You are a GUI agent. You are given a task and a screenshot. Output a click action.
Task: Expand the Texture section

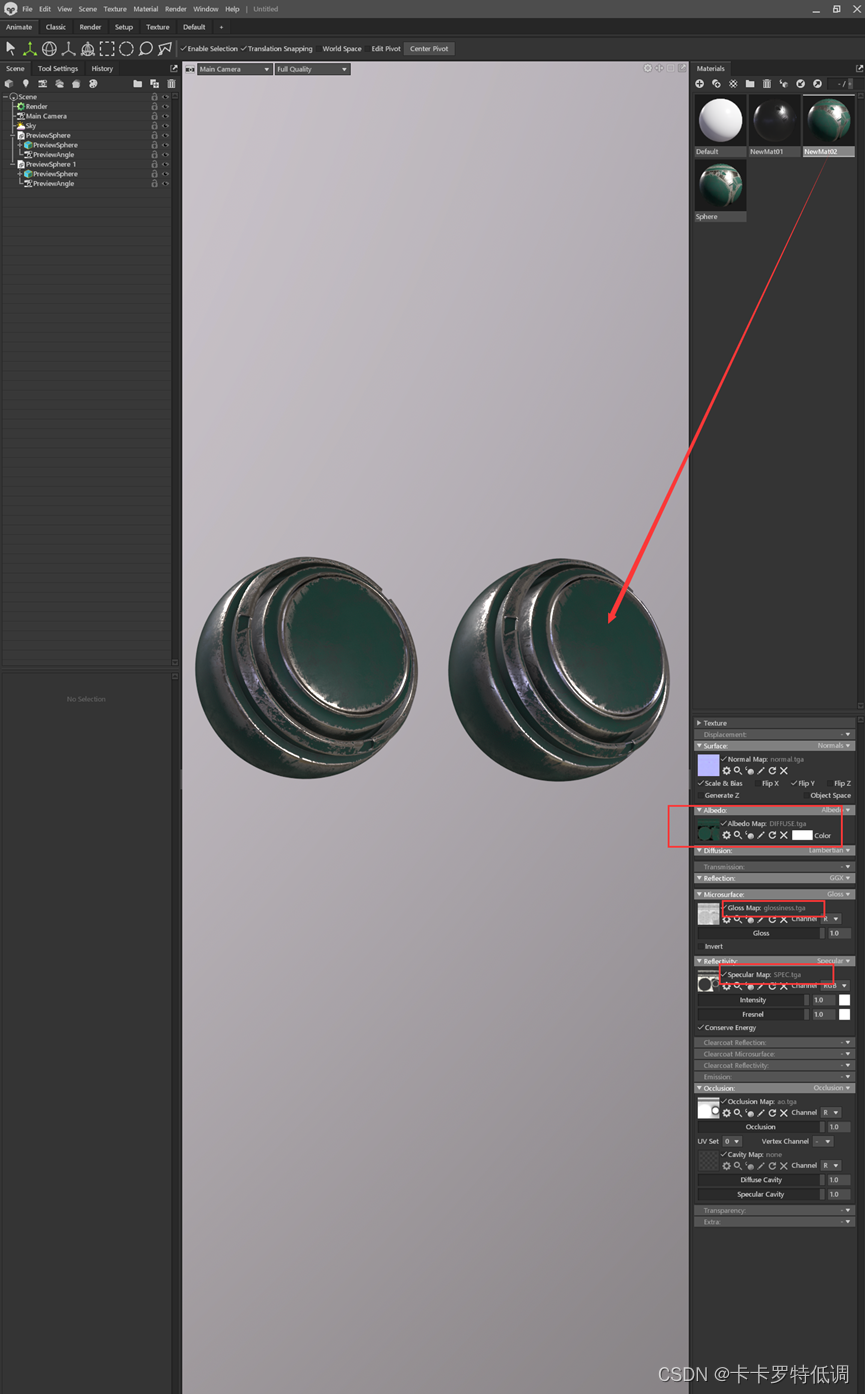coord(698,723)
